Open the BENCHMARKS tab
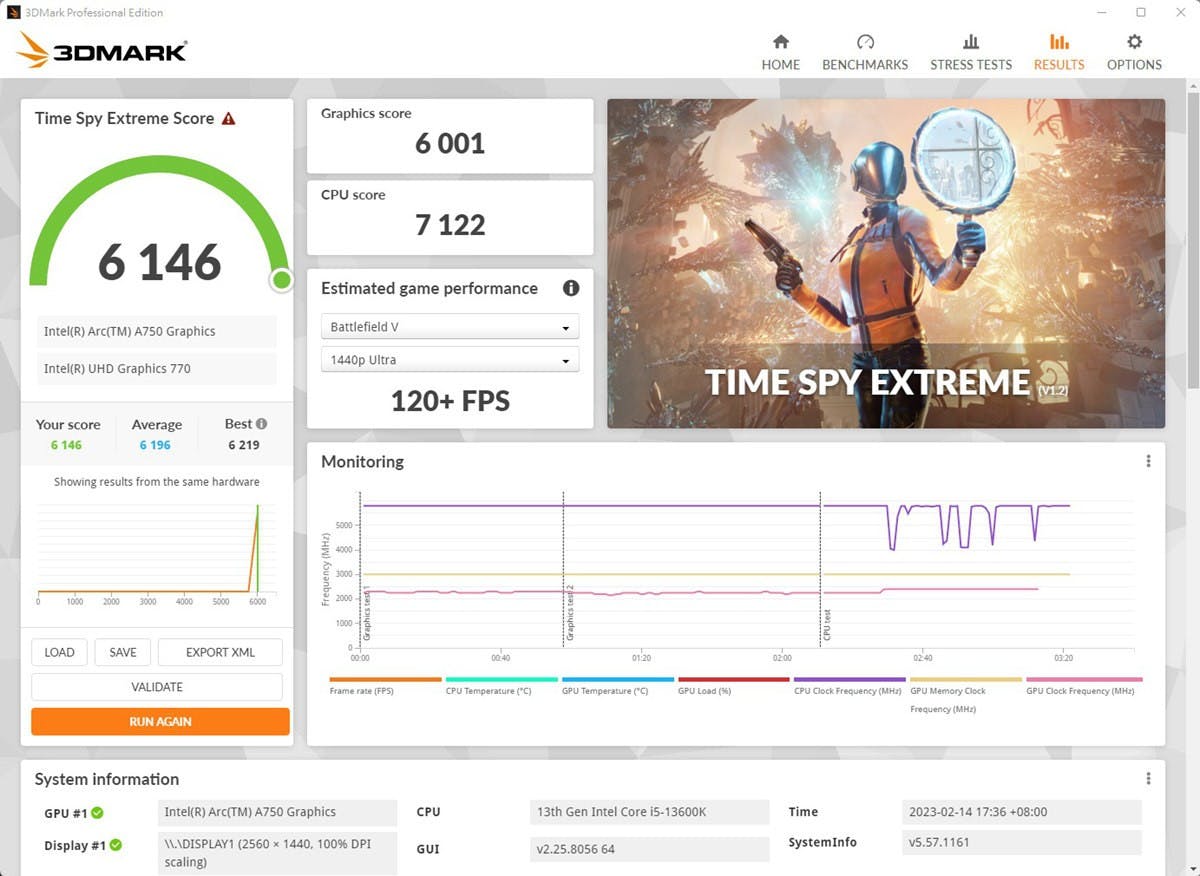The image size is (1200, 876). coord(865,52)
